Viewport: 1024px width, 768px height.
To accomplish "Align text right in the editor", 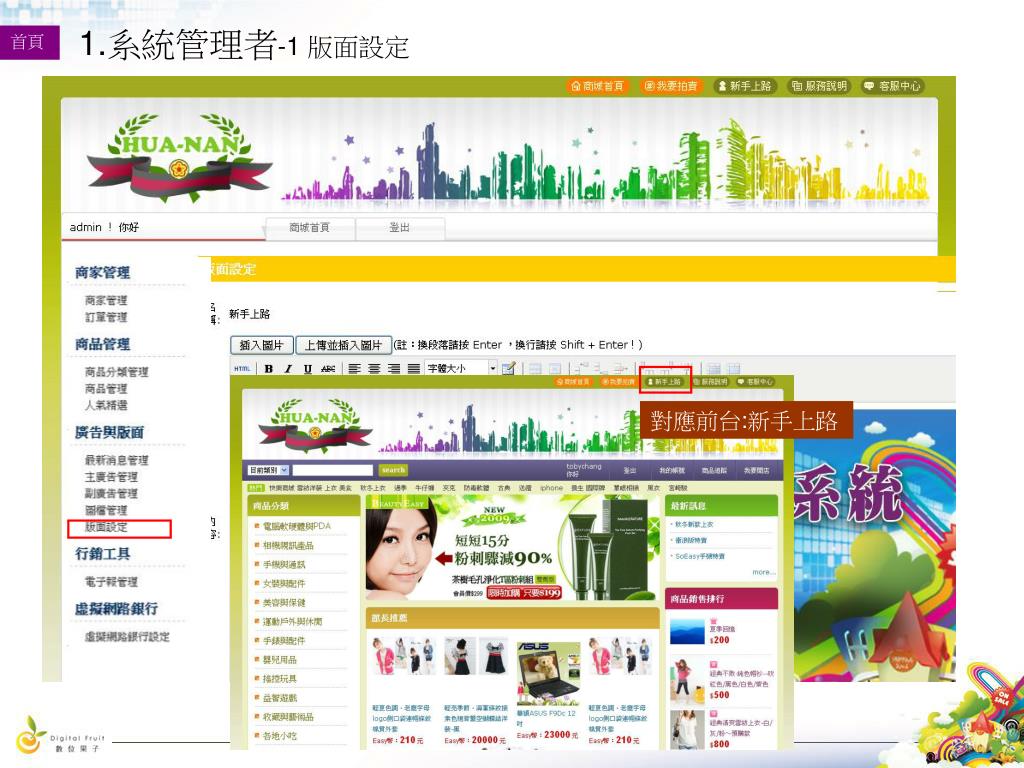I will pos(394,368).
